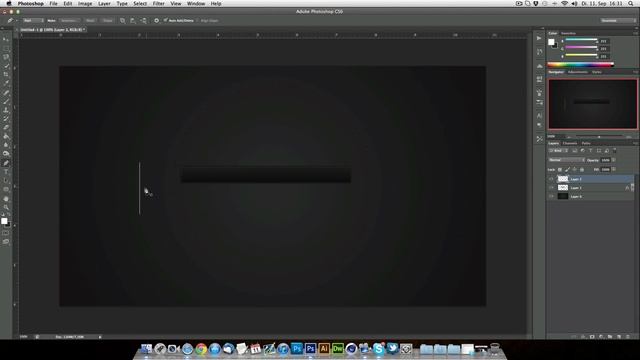
Task: Click the red channel slider in Color panel
Action: (x=581, y=40)
